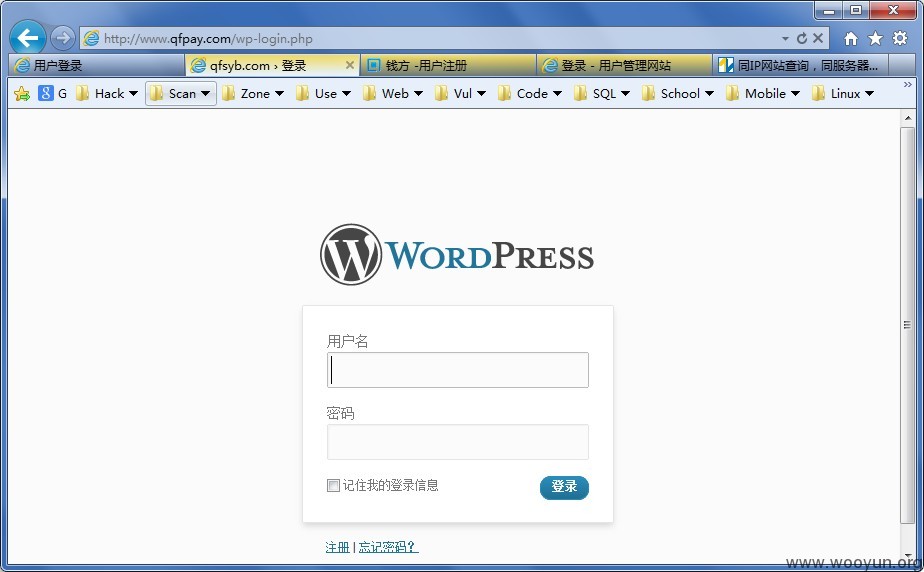Viewport: 924px width, 572px height.
Task: Click the URL text in the address bar
Action: click(208, 39)
